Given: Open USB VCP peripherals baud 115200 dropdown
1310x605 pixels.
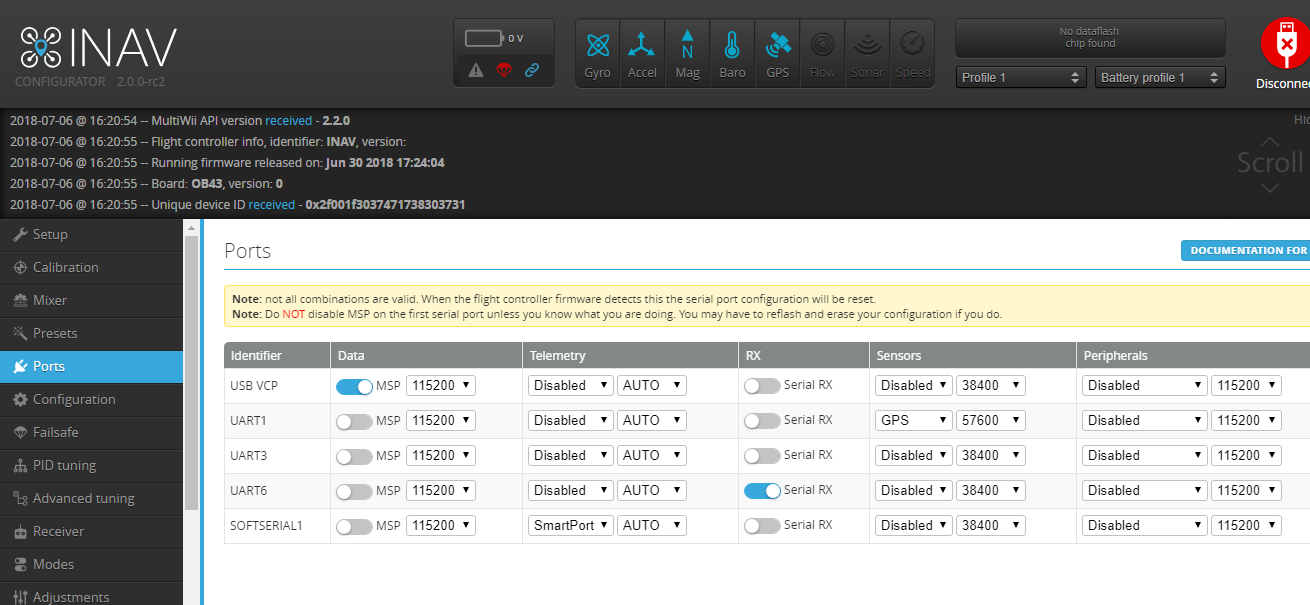Looking at the screenshot, I should tap(1246, 385).
